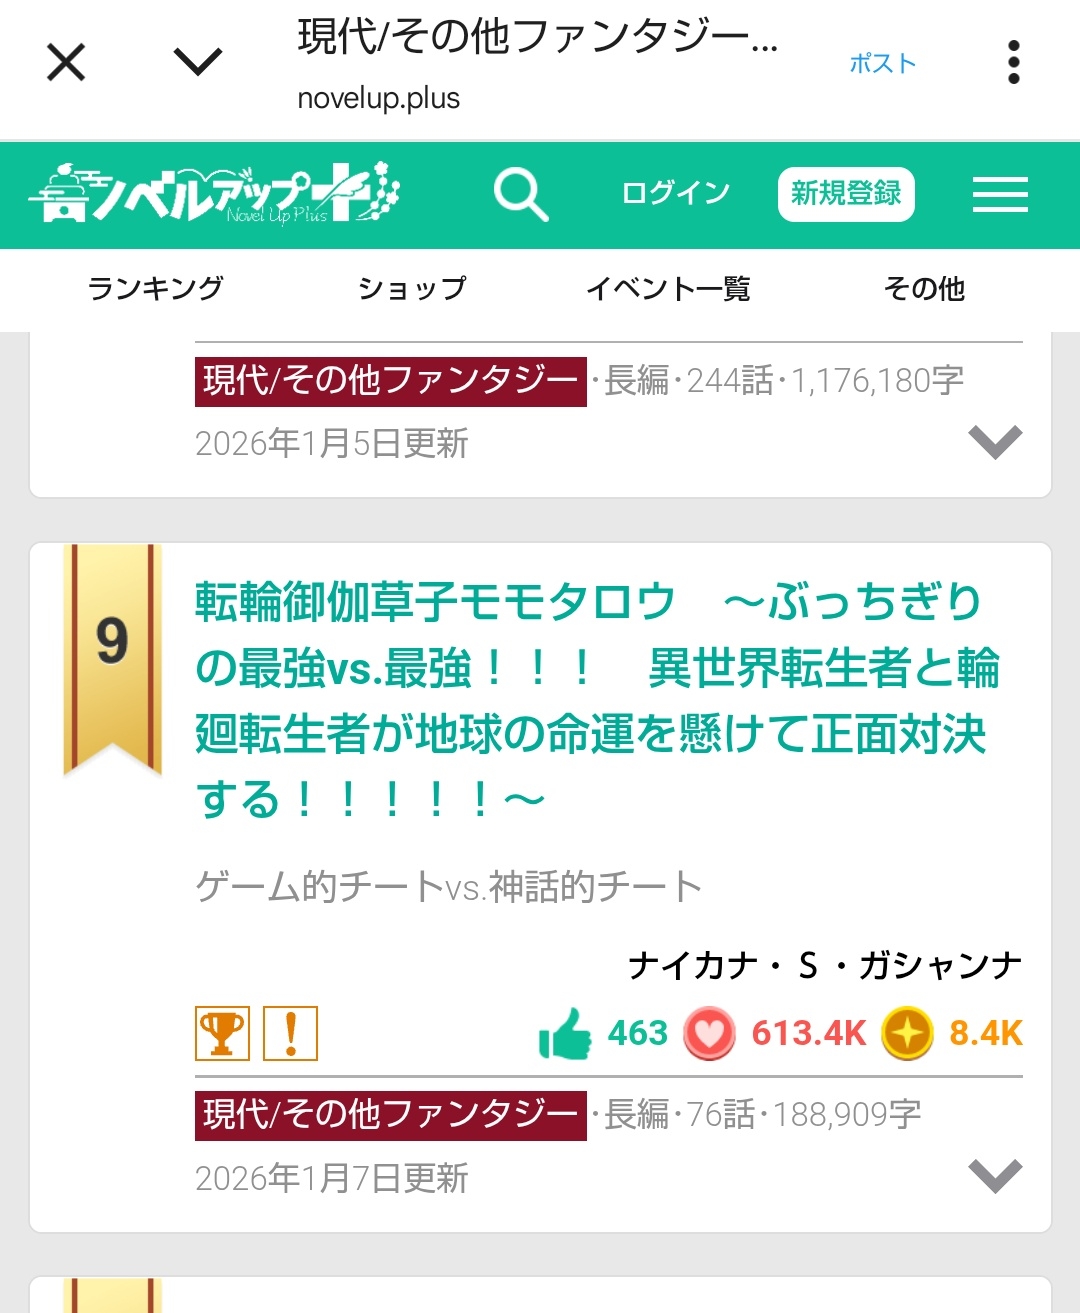Click the red heart icon

pyautogui.click(x=709, y=1033)
